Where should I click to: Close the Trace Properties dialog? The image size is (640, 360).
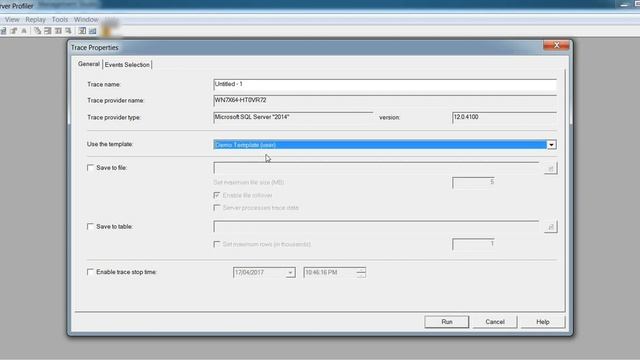[x=556, y=45]
